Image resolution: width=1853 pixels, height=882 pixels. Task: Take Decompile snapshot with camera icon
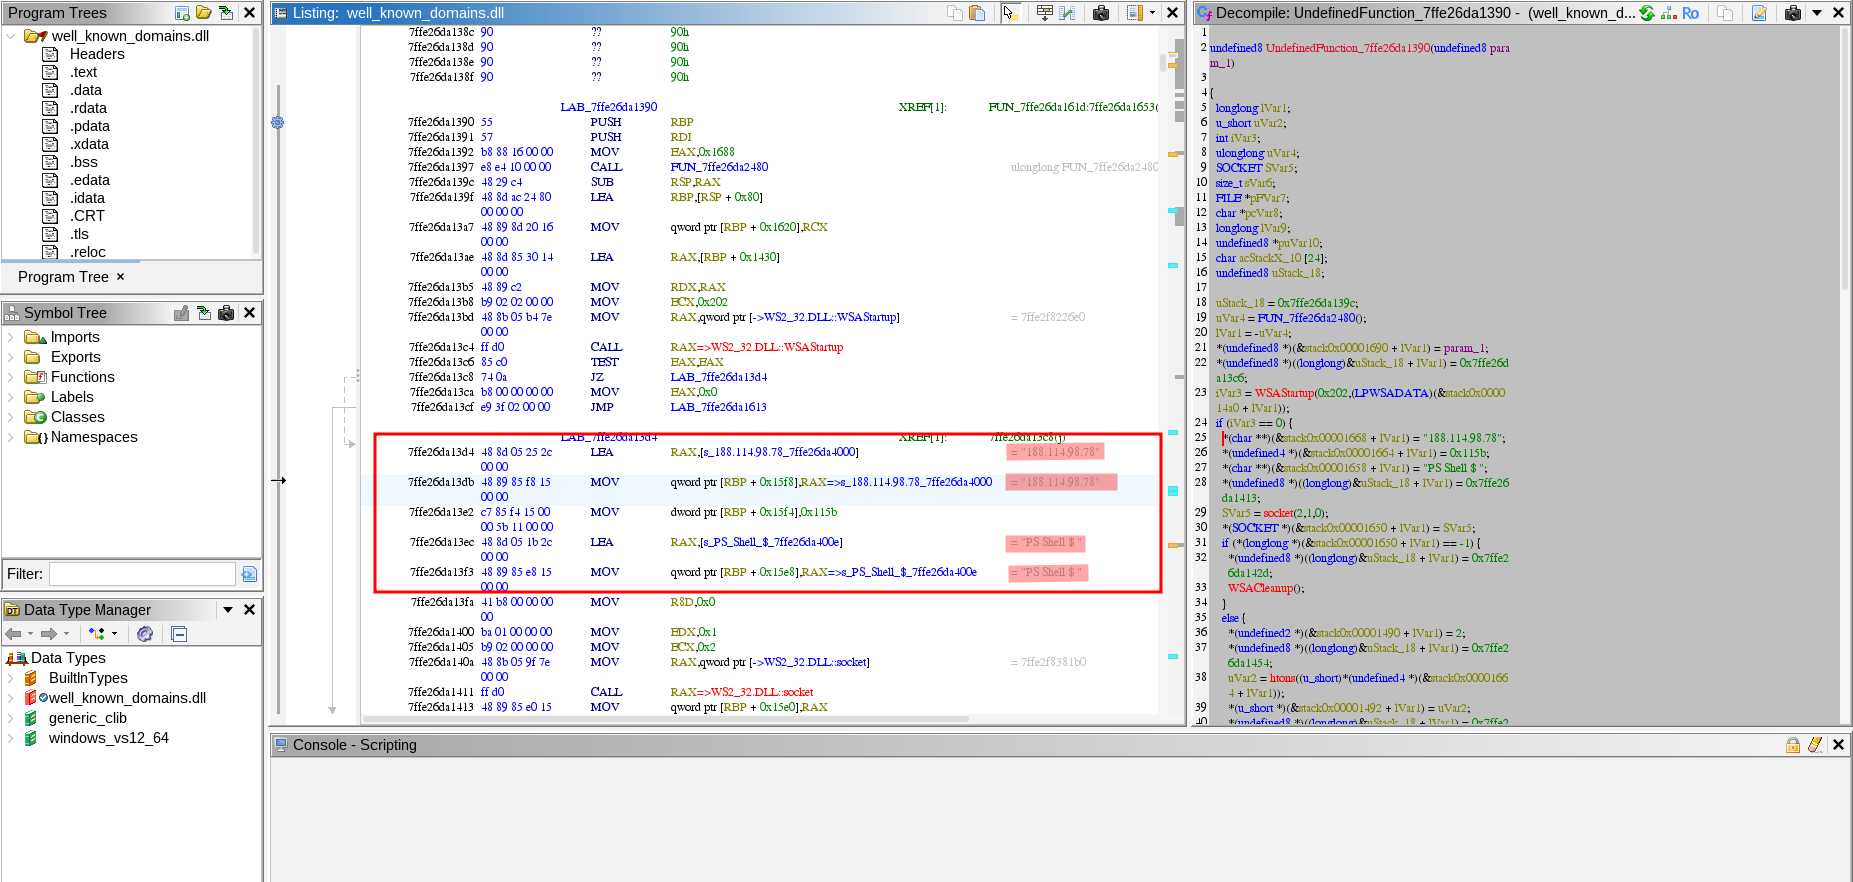click(x=1793, y=13)
